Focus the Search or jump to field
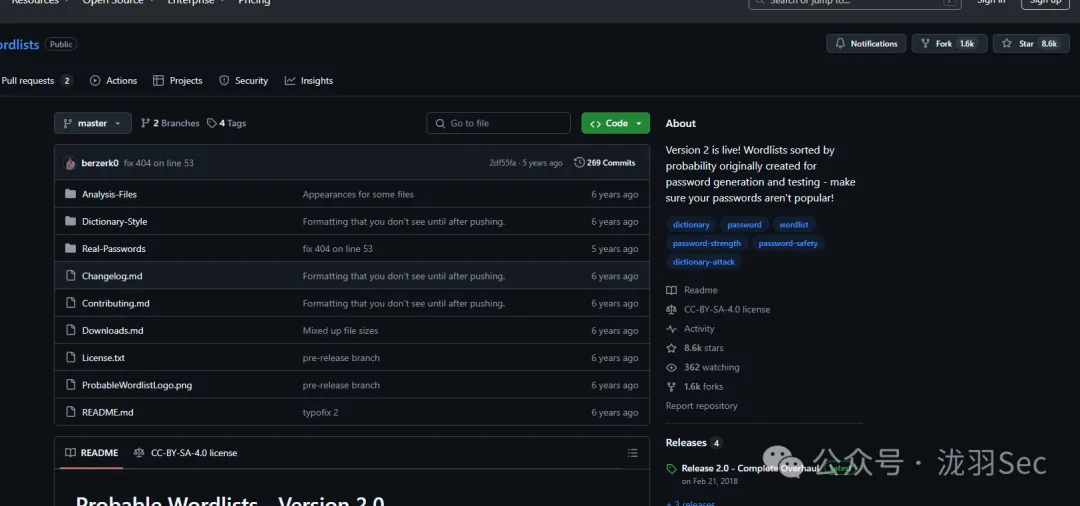The width and height of the screenshot is (1080, 506). (855, 3)
